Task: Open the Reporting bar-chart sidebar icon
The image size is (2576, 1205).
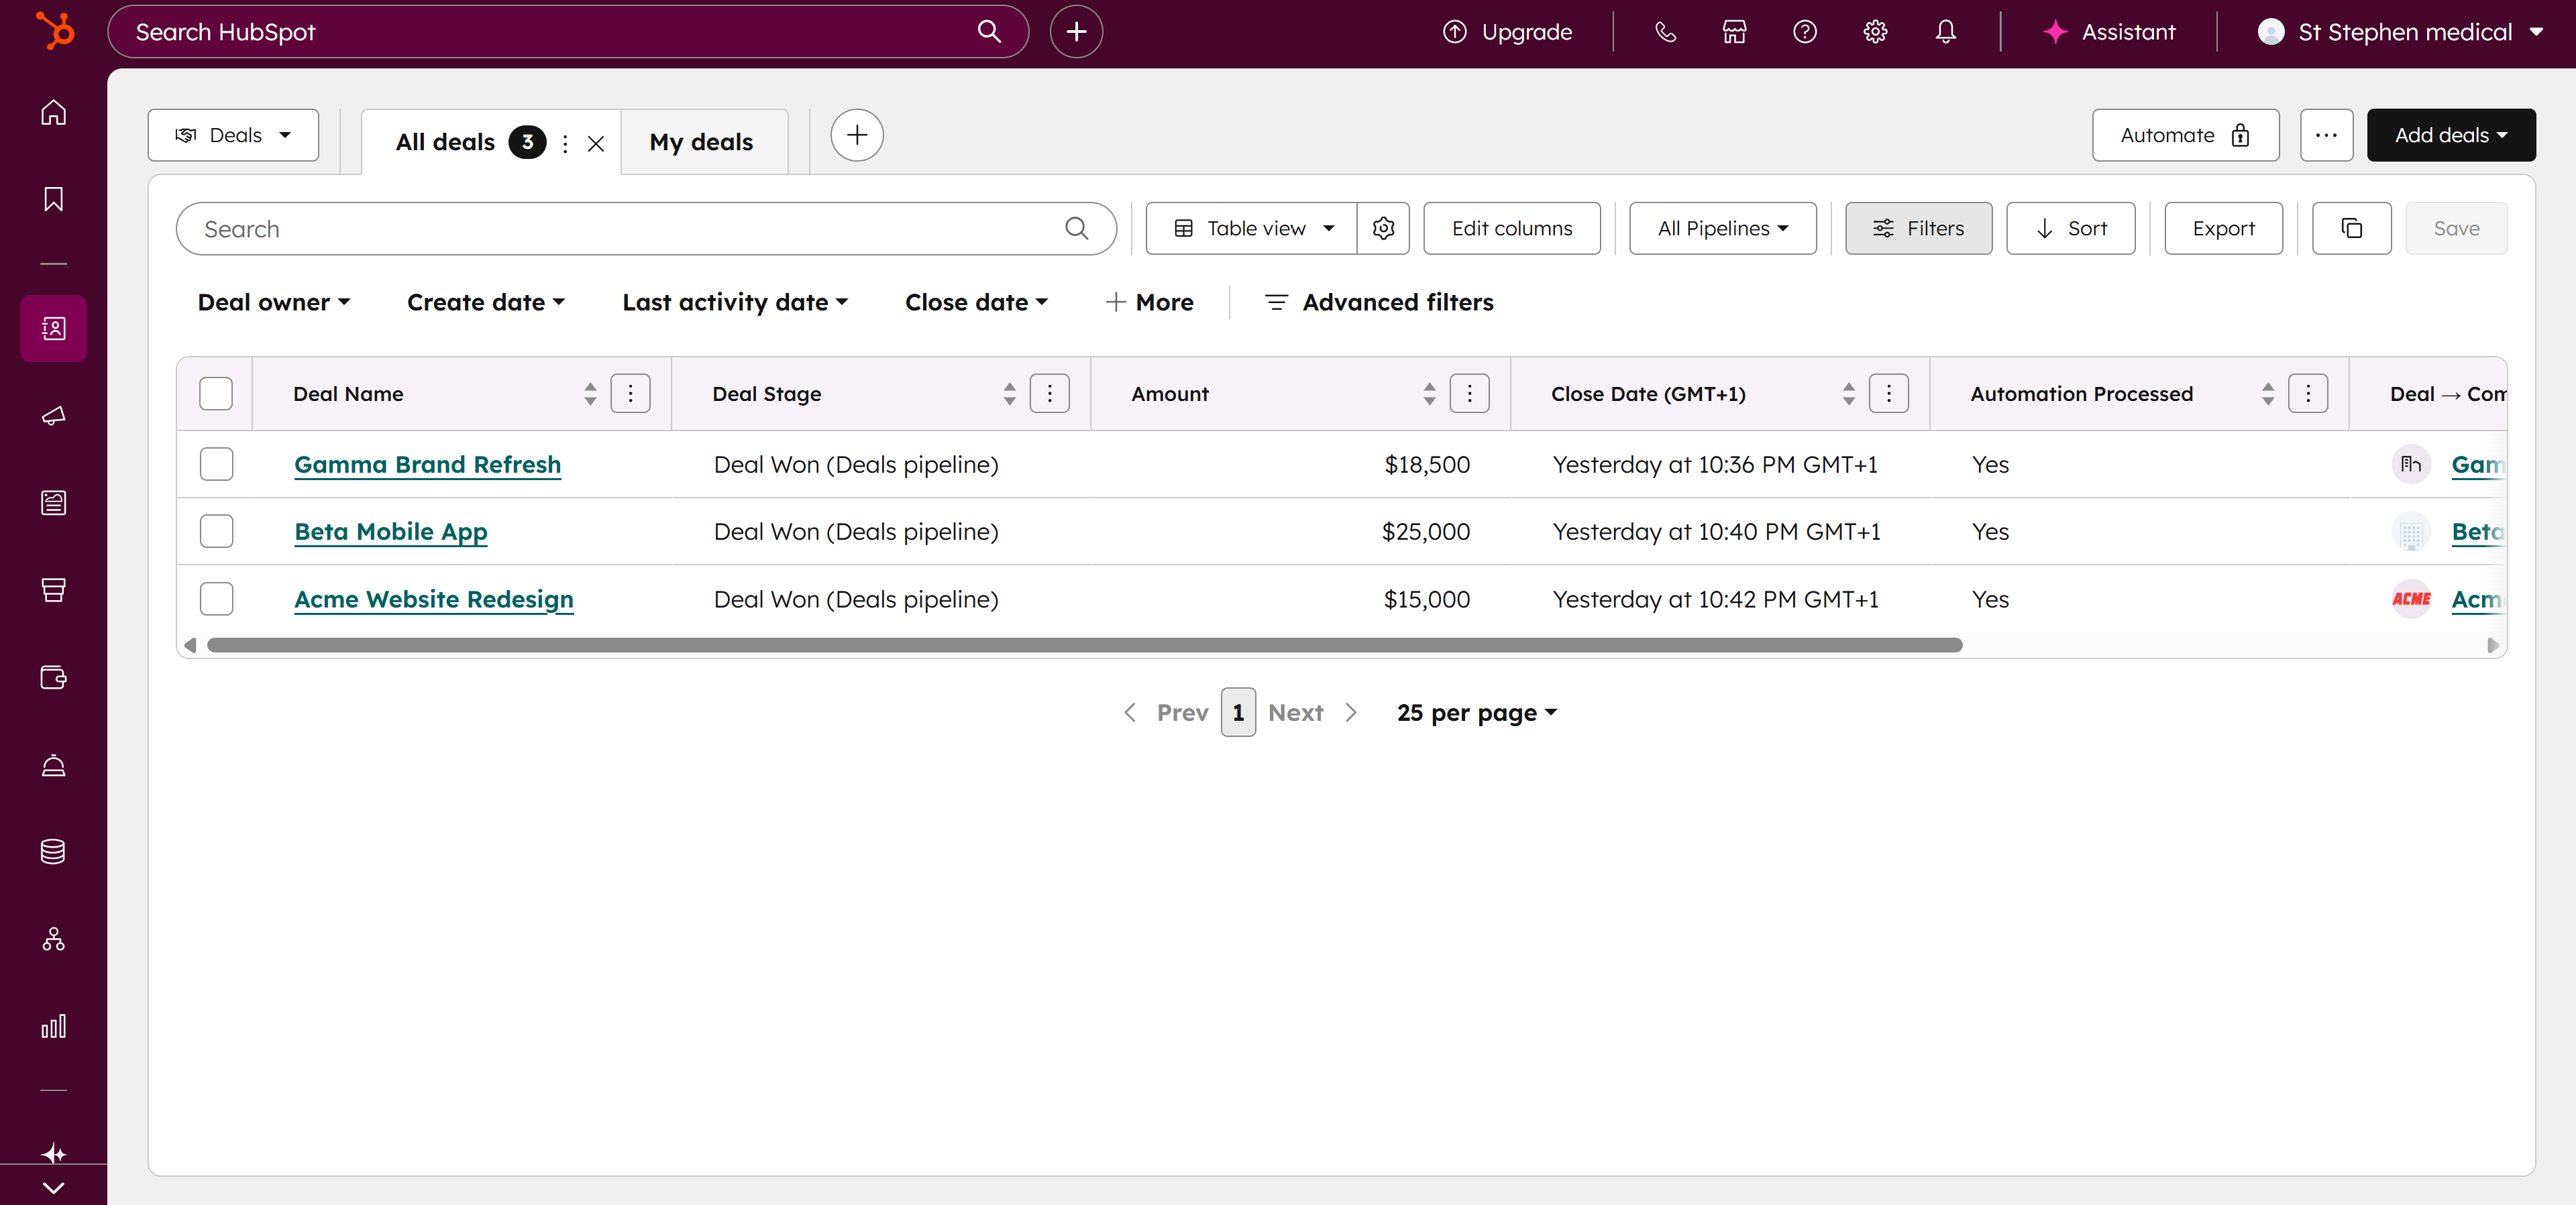Action: click(52, 1025)
